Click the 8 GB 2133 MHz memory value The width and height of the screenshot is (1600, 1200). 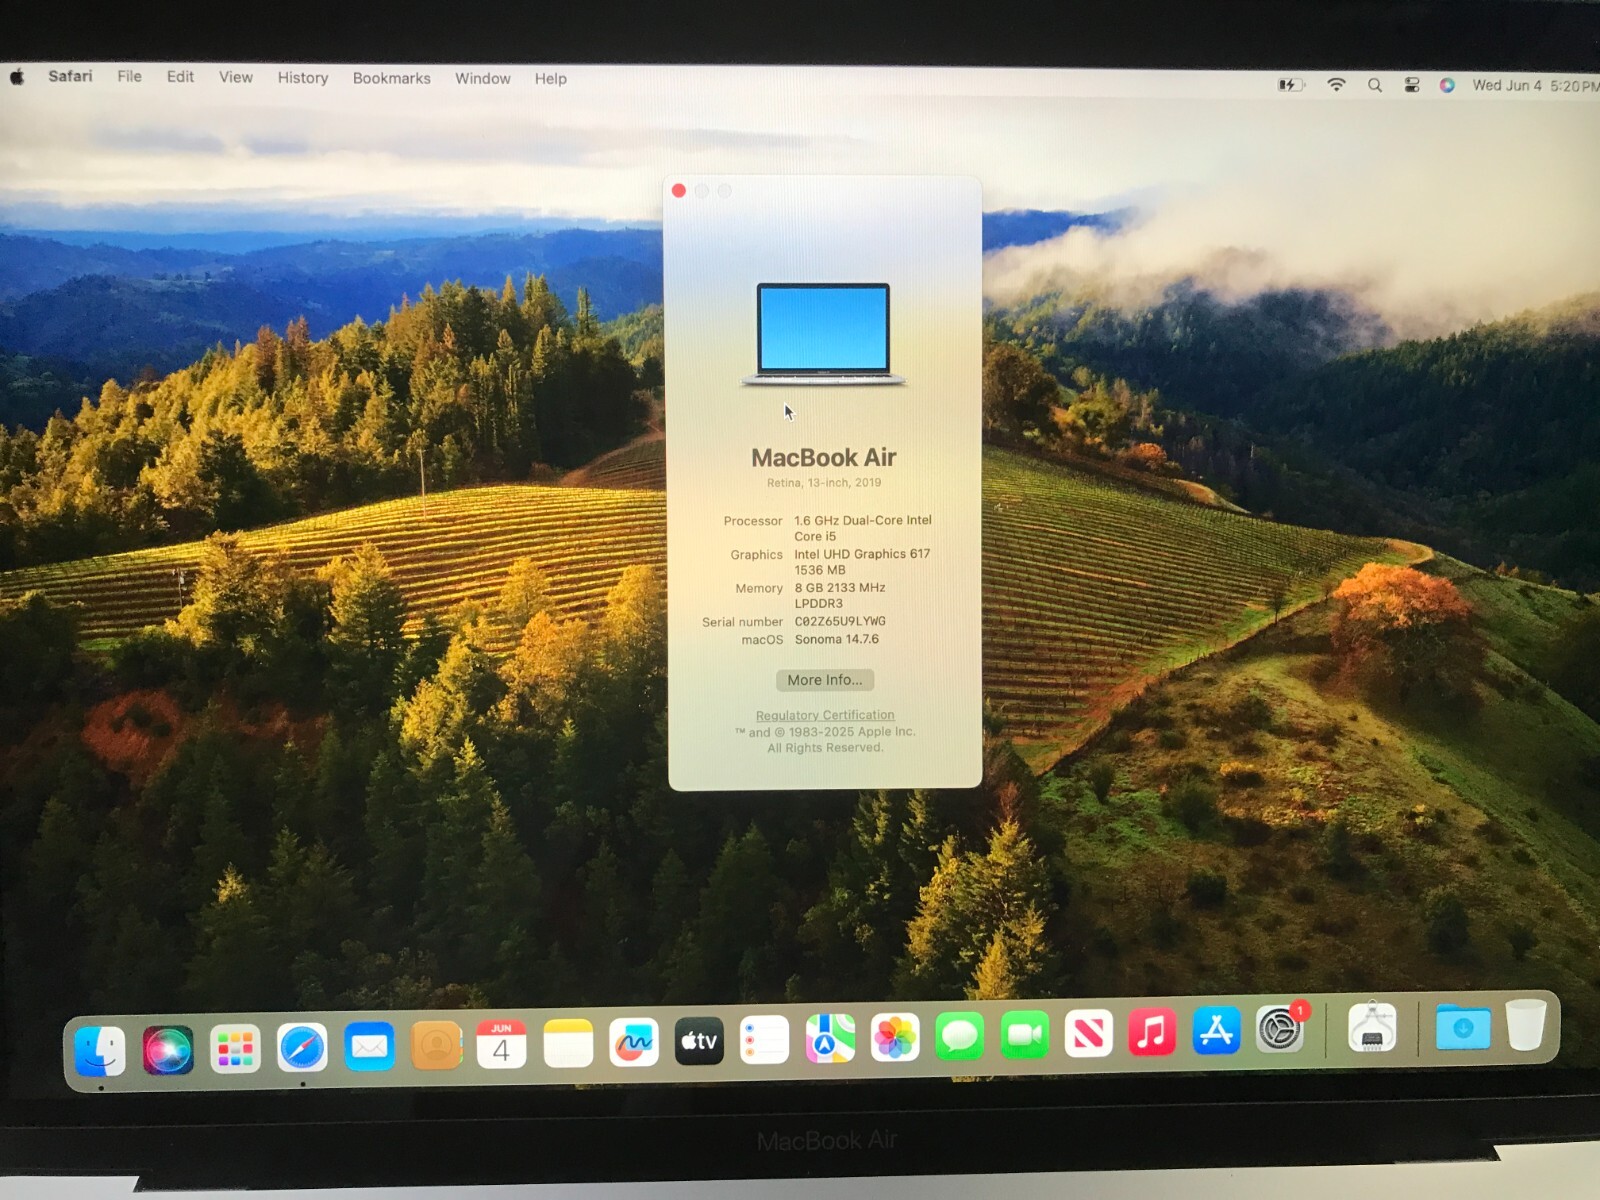point(840,596)
